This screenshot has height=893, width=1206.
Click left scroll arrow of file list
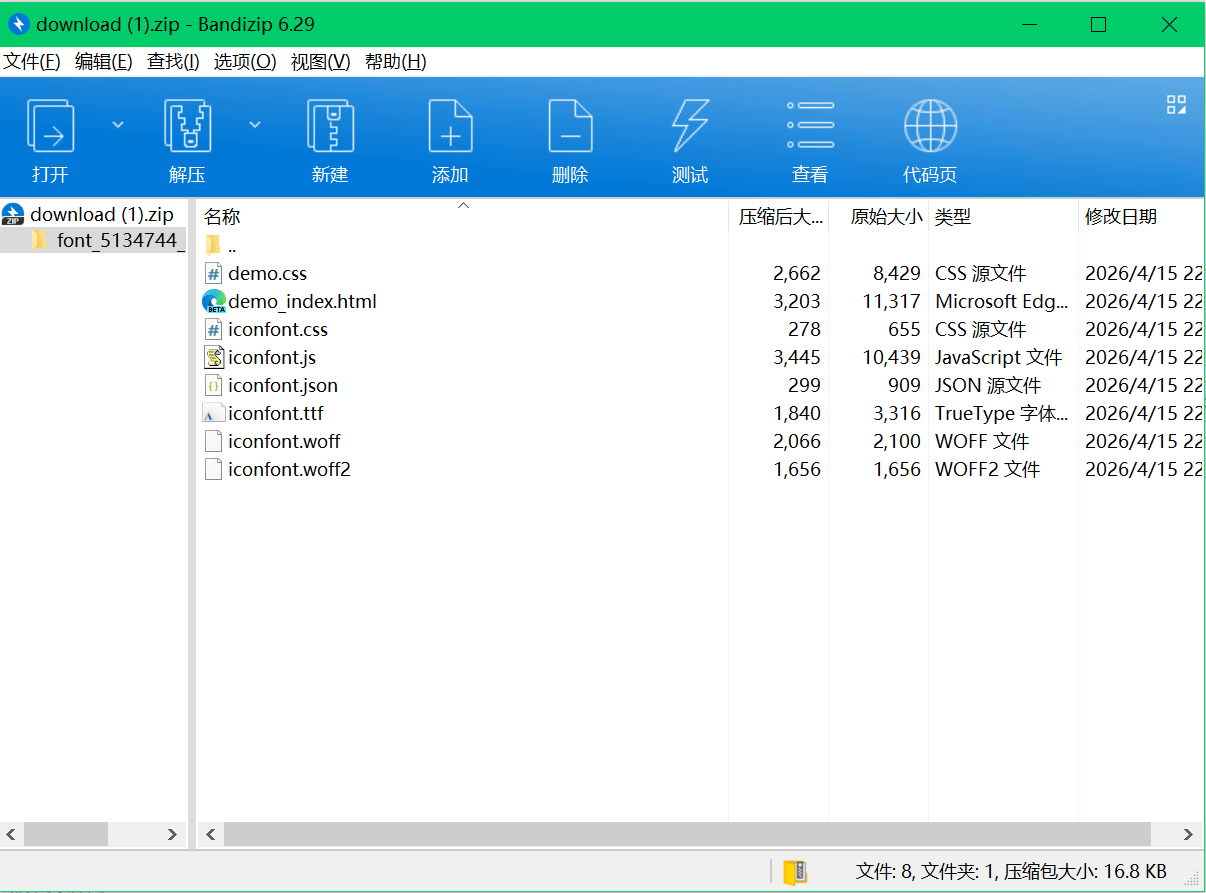coord(211,834)
